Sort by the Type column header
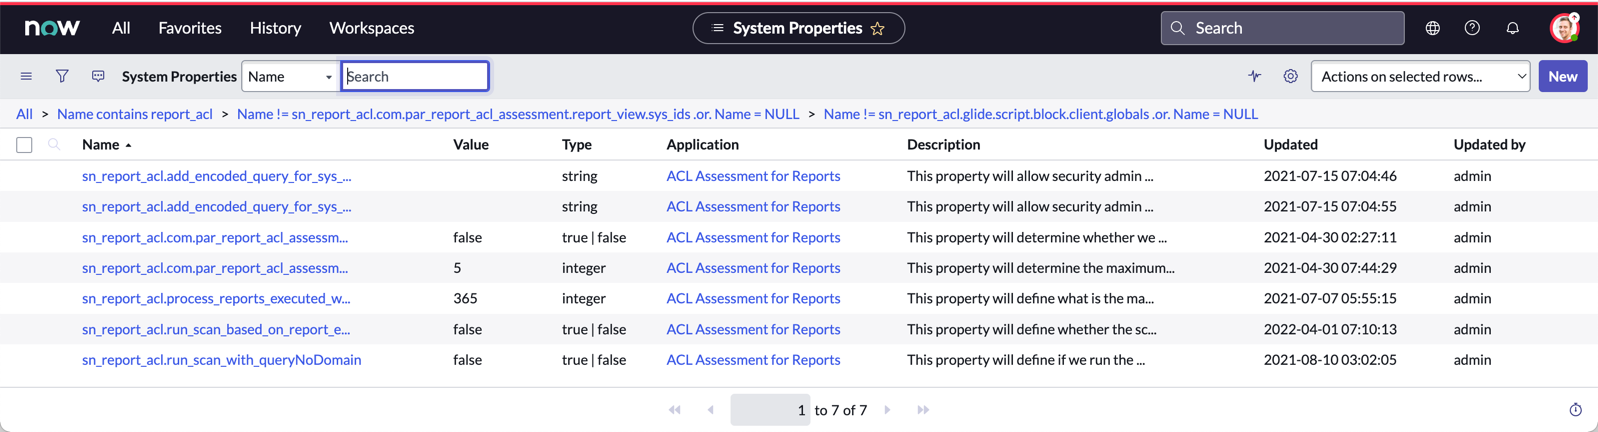Viewport: 1598px width, 432px height. point(577,145)
